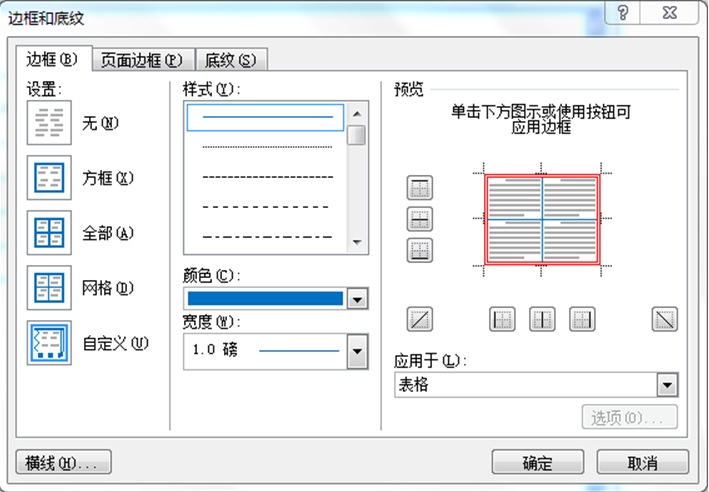Click the 确定 (OK) button
709x492 pixels.
point(538,463)
